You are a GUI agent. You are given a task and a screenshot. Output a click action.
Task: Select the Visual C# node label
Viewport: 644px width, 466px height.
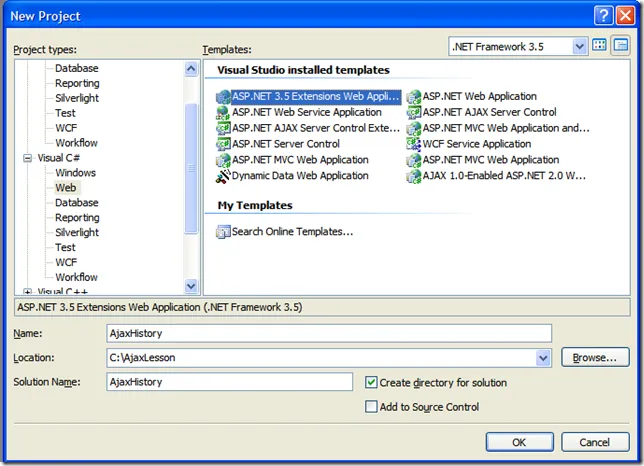pyautogui.click(x=59, y=158)
